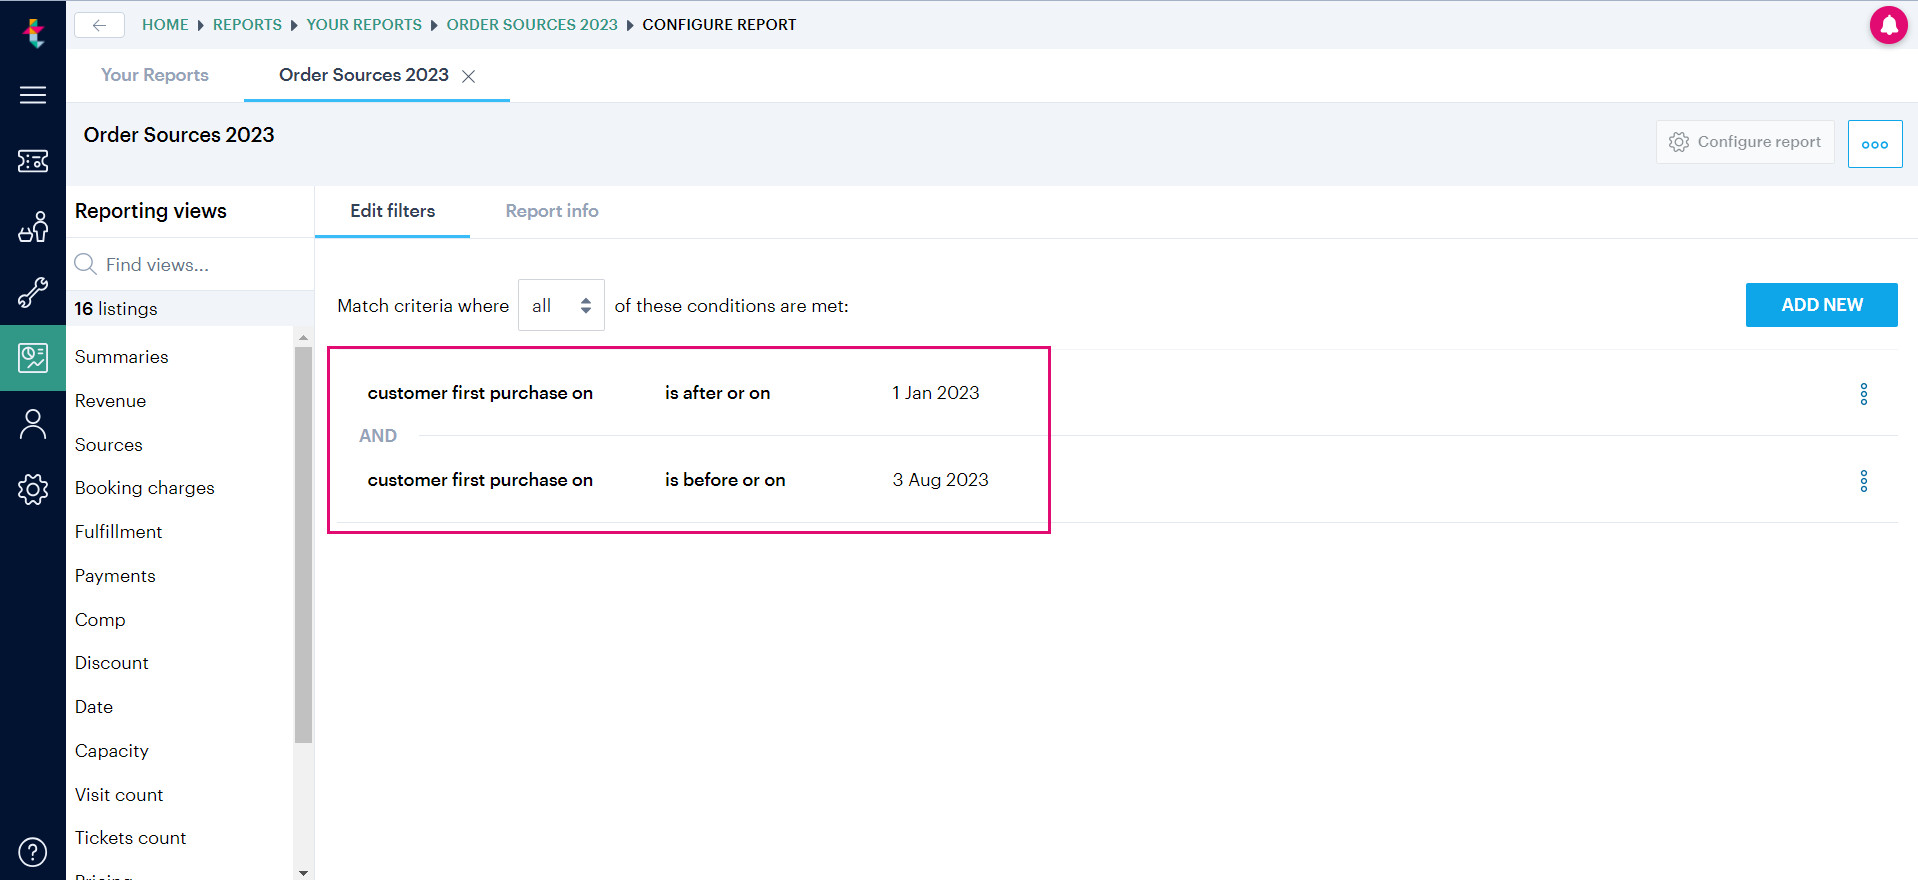The image size is (1918, 880).
Task: Click the Configure report button
Action: tap(1745, 142)
